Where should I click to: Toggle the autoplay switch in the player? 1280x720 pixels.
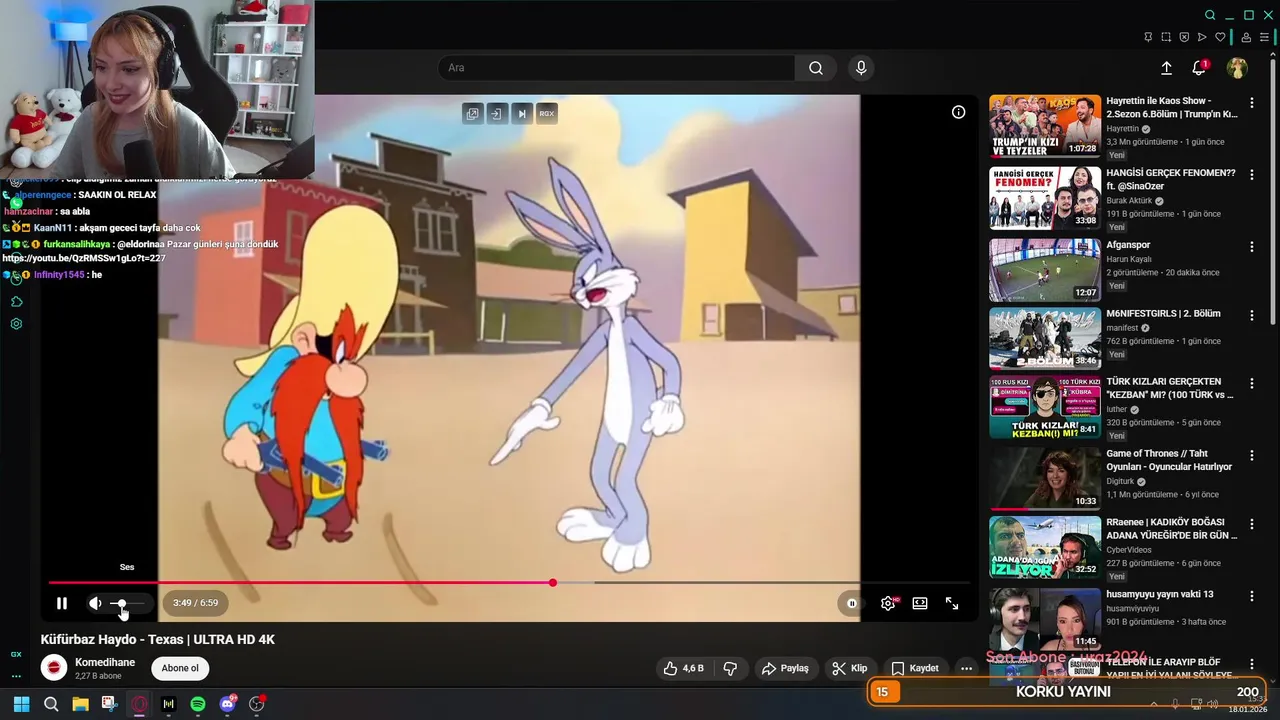click(x=851, y=603)
